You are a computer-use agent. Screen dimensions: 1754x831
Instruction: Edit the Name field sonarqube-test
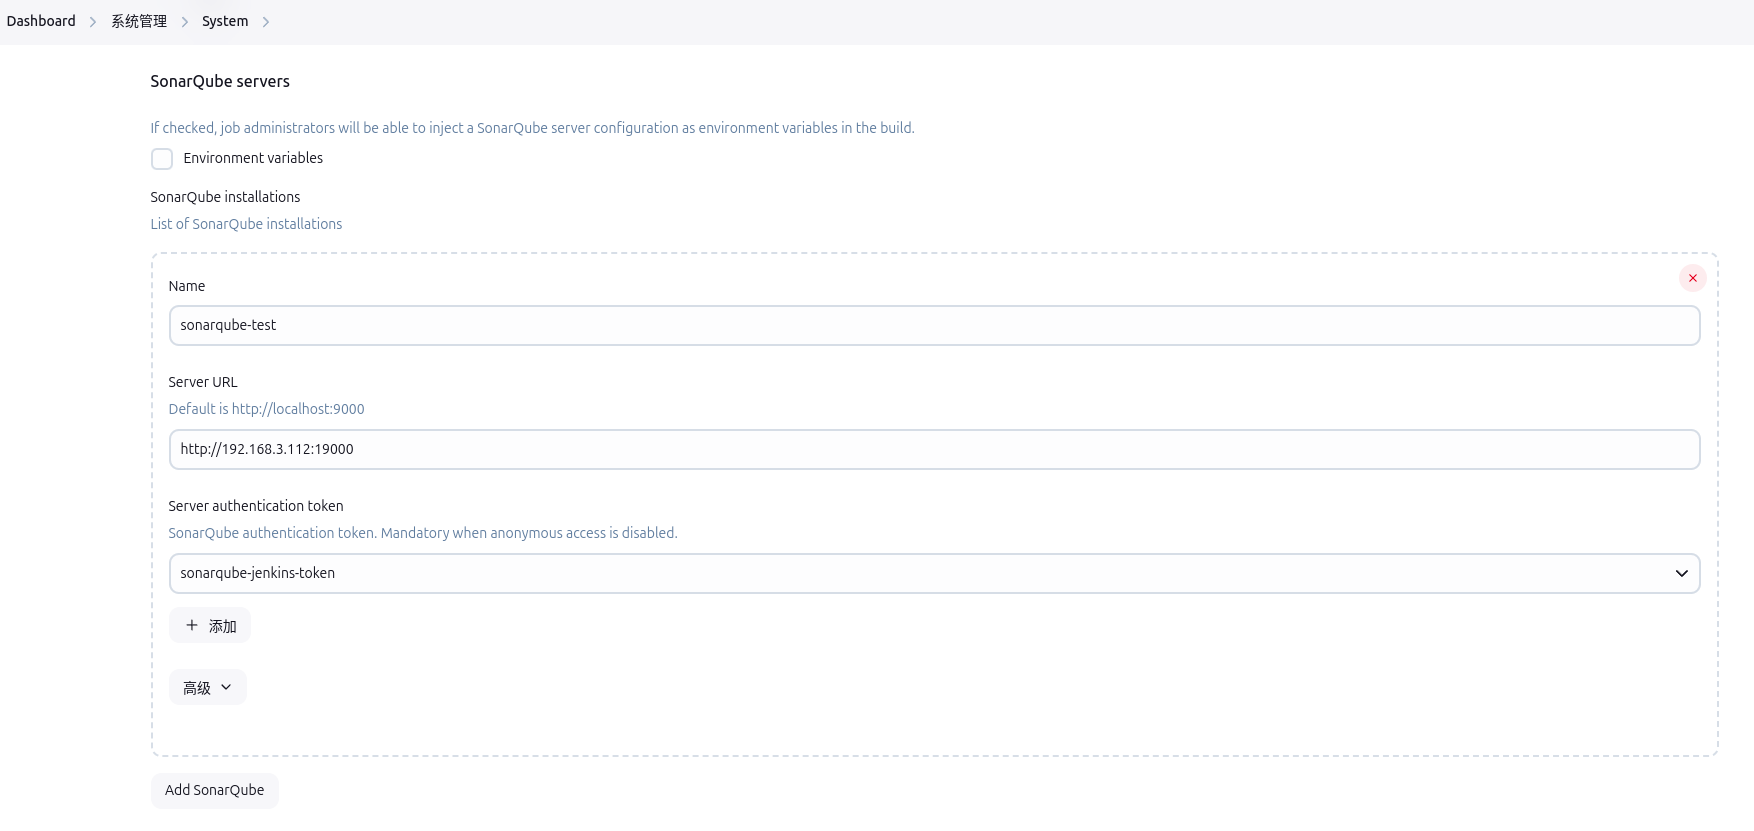(x=934, y=326)
